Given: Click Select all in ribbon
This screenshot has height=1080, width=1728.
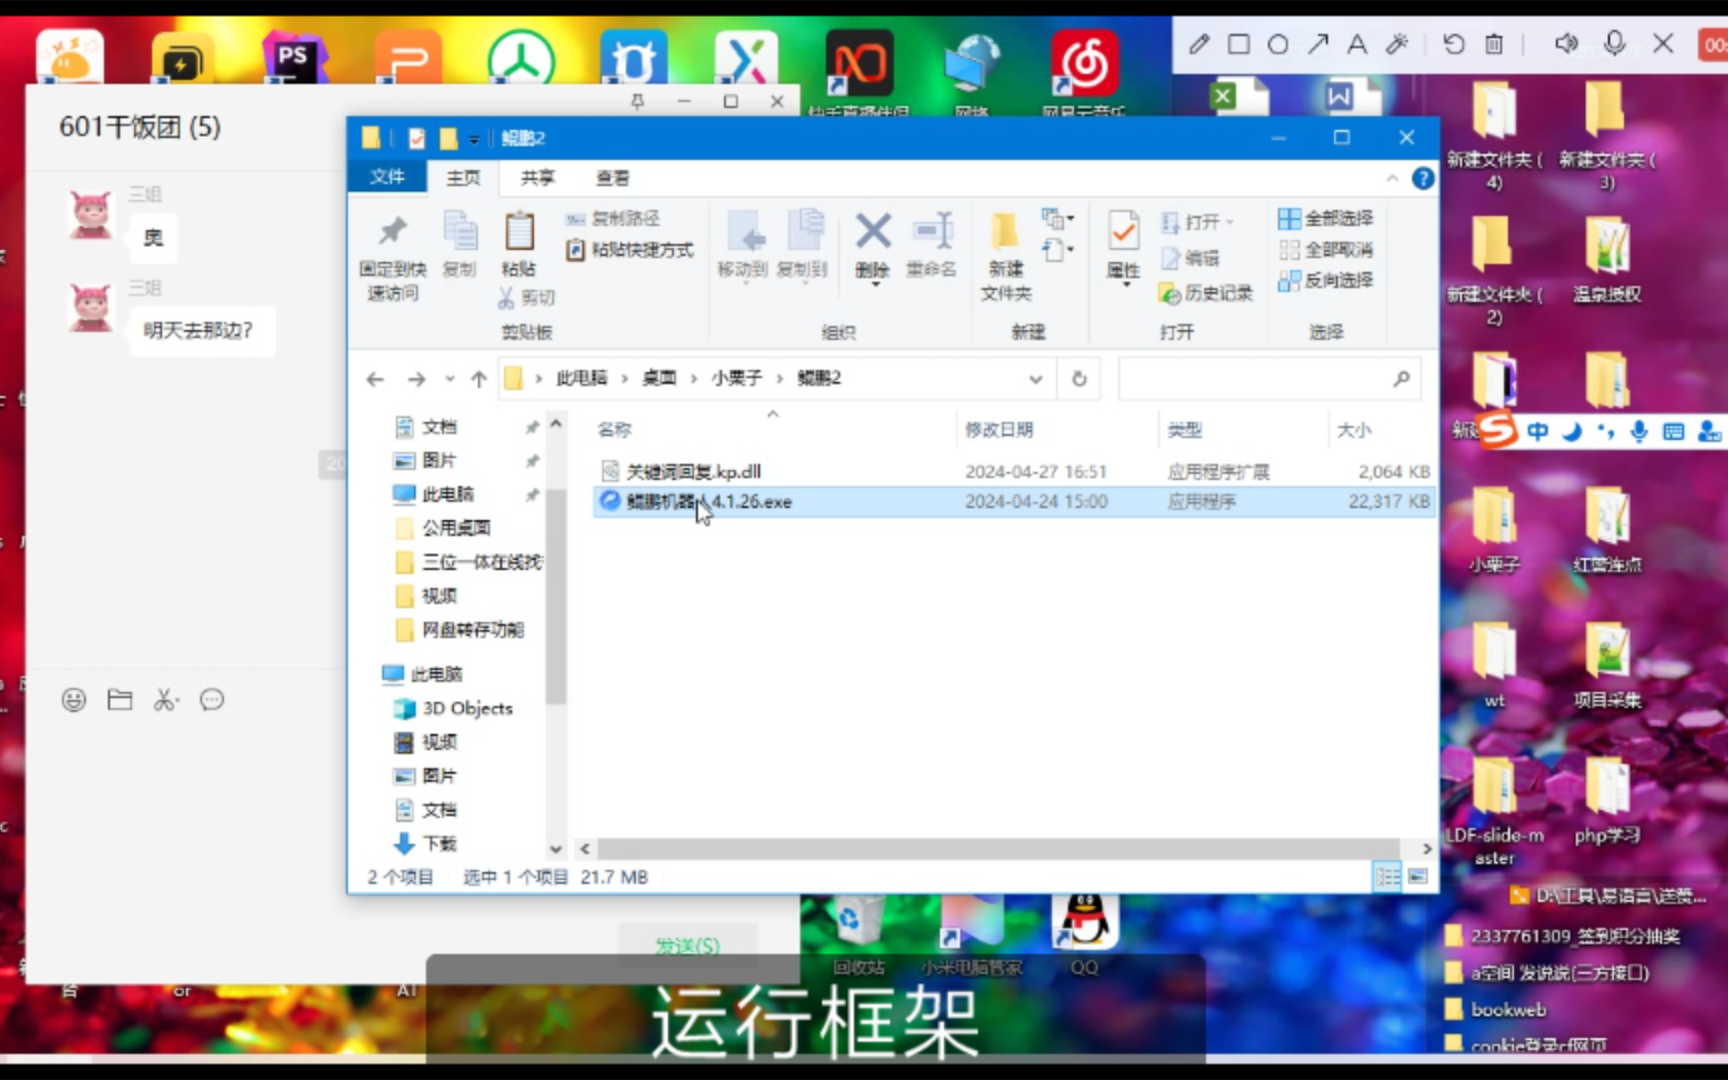Looking at the screenshot, I should pyautogui.click(x=1326, y=218).
